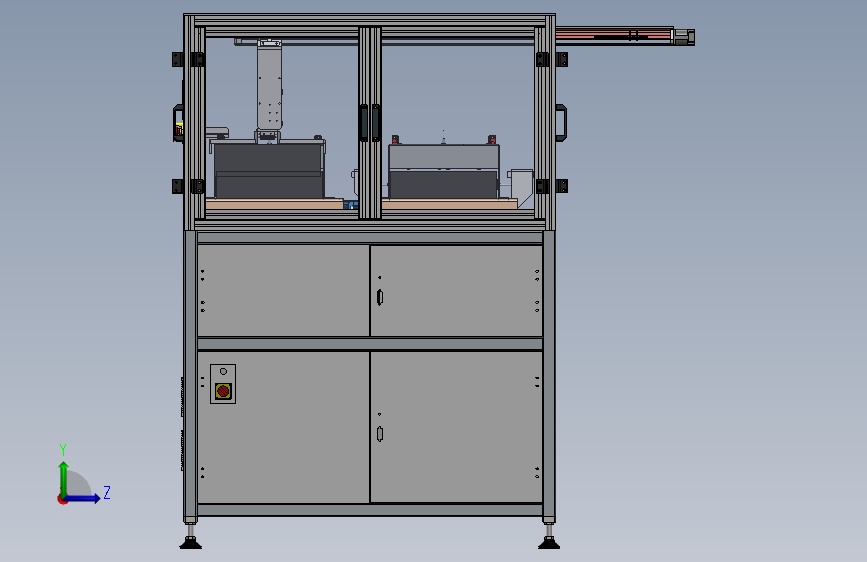Select the dark box in left enclosure bay

pyautogui.click(x=269, y=169)
